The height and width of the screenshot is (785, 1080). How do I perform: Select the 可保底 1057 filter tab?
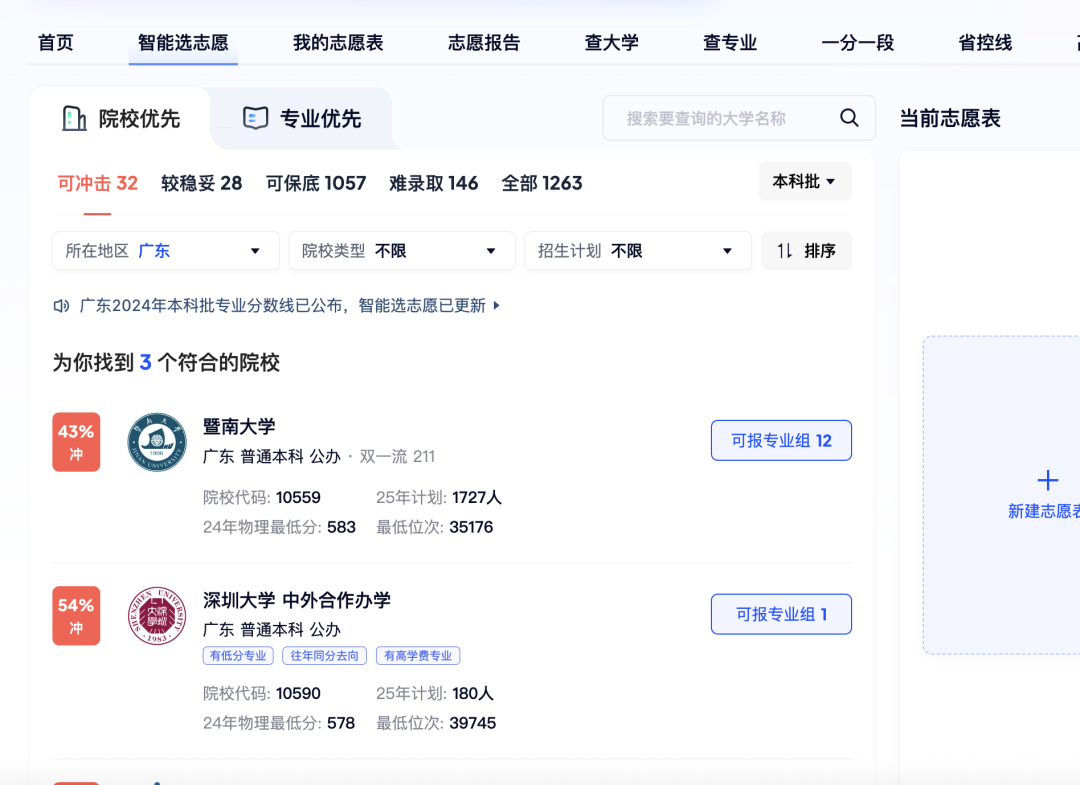316,183
